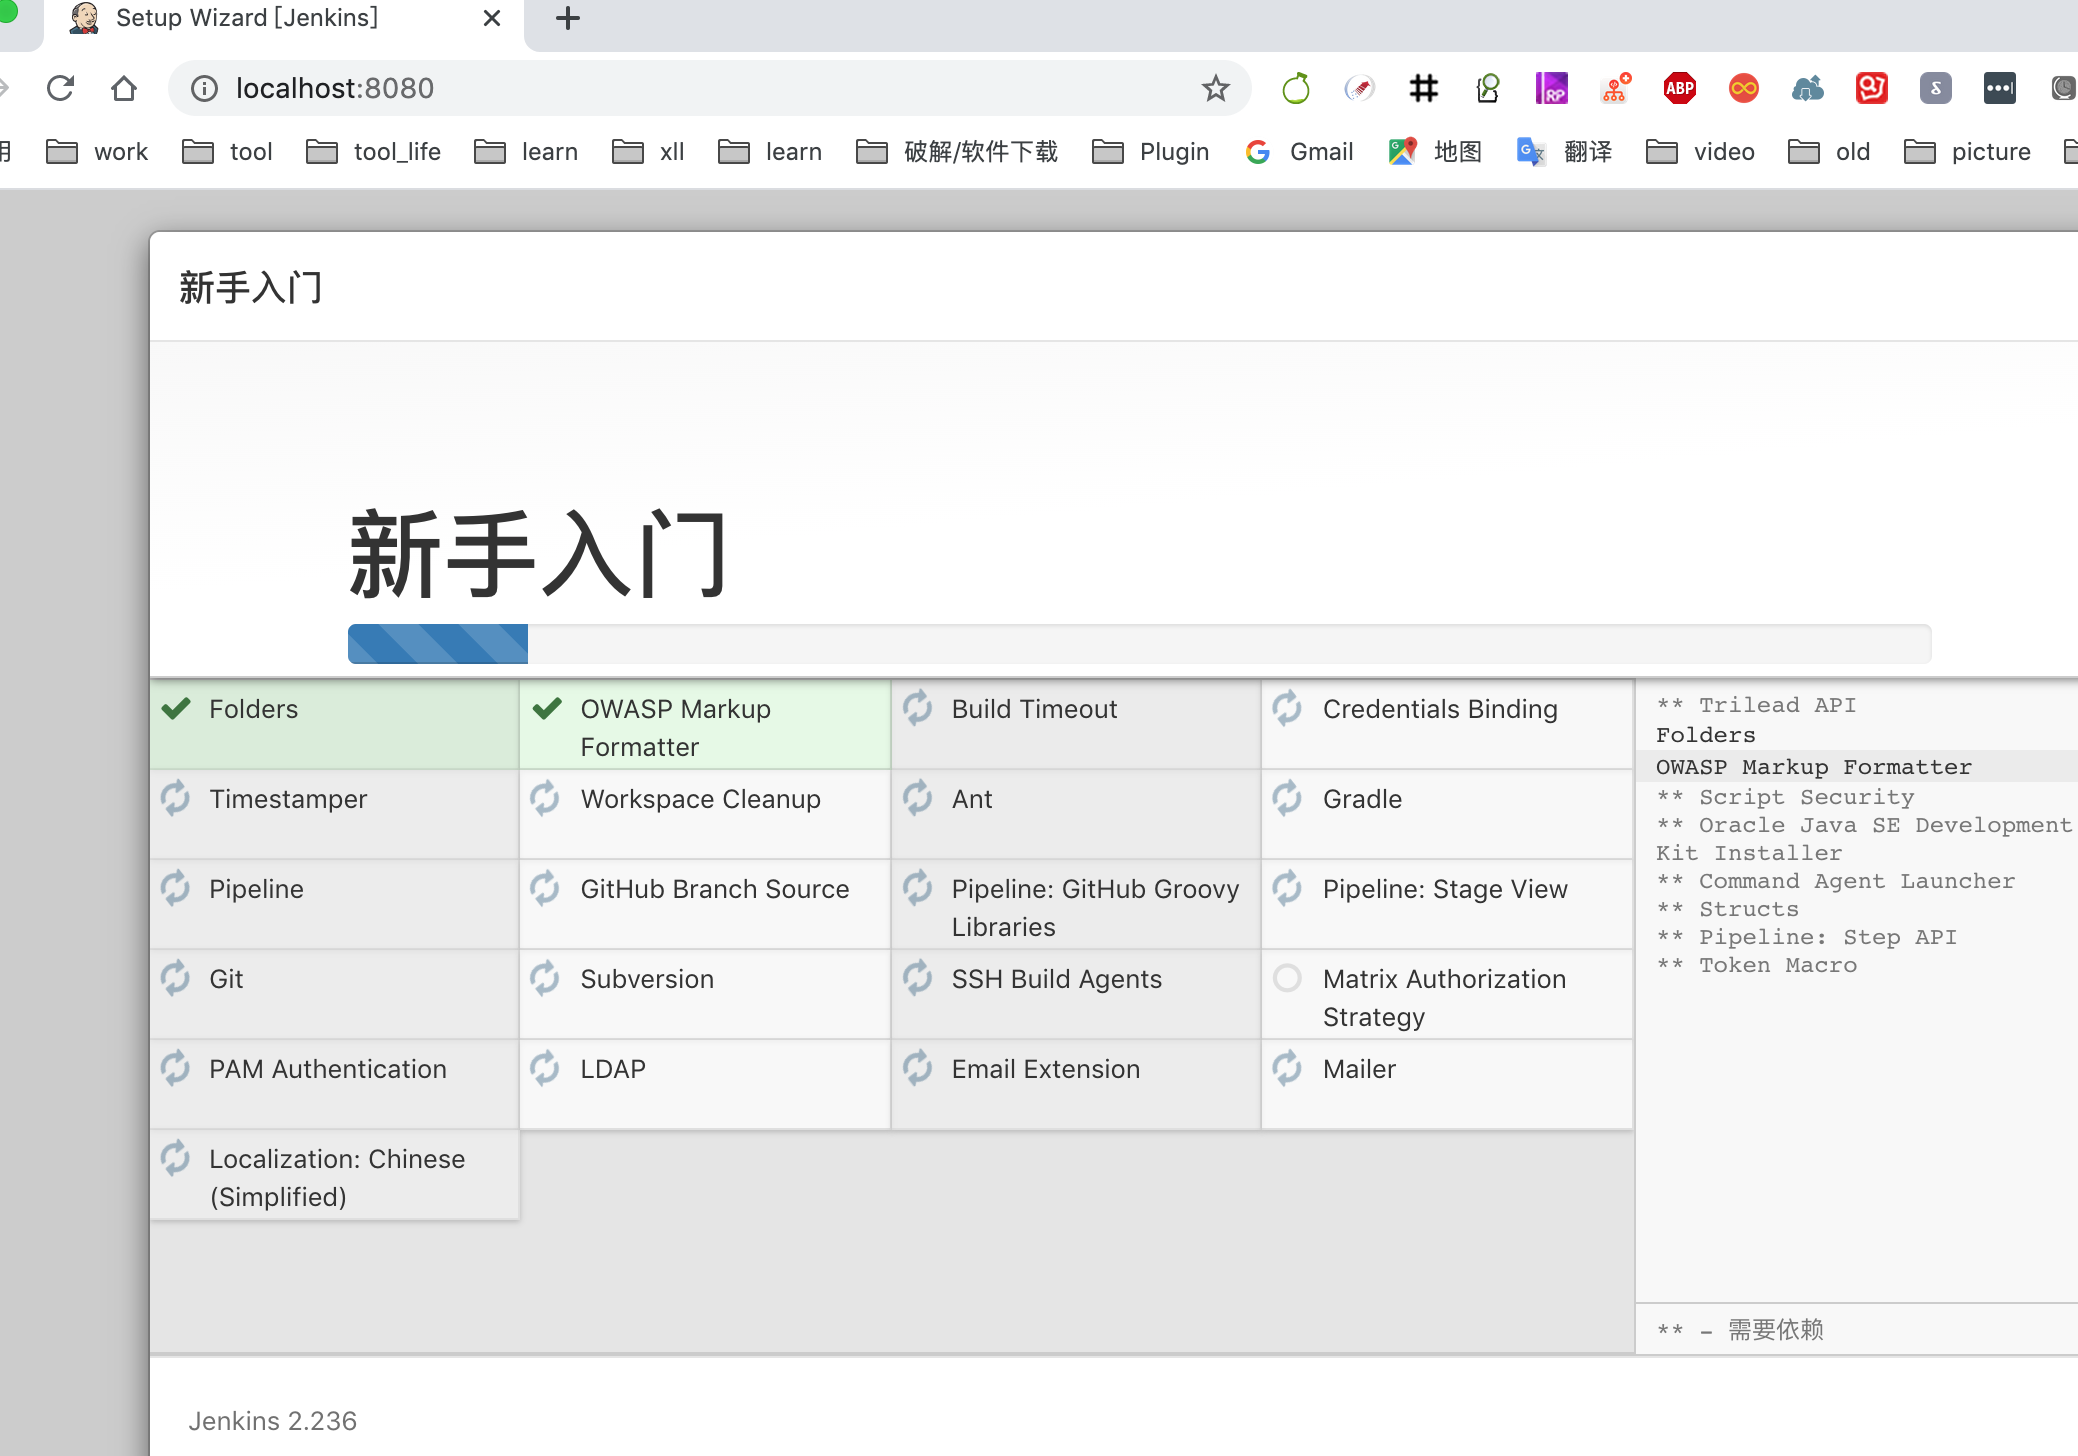This screenshot has height=1456, width=2078.
Task: Click the plugin installation progress bar
Action: click(1138, 644)
